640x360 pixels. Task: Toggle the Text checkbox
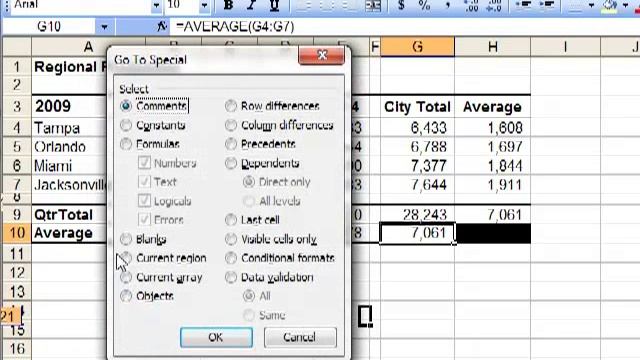coord(144,182)
